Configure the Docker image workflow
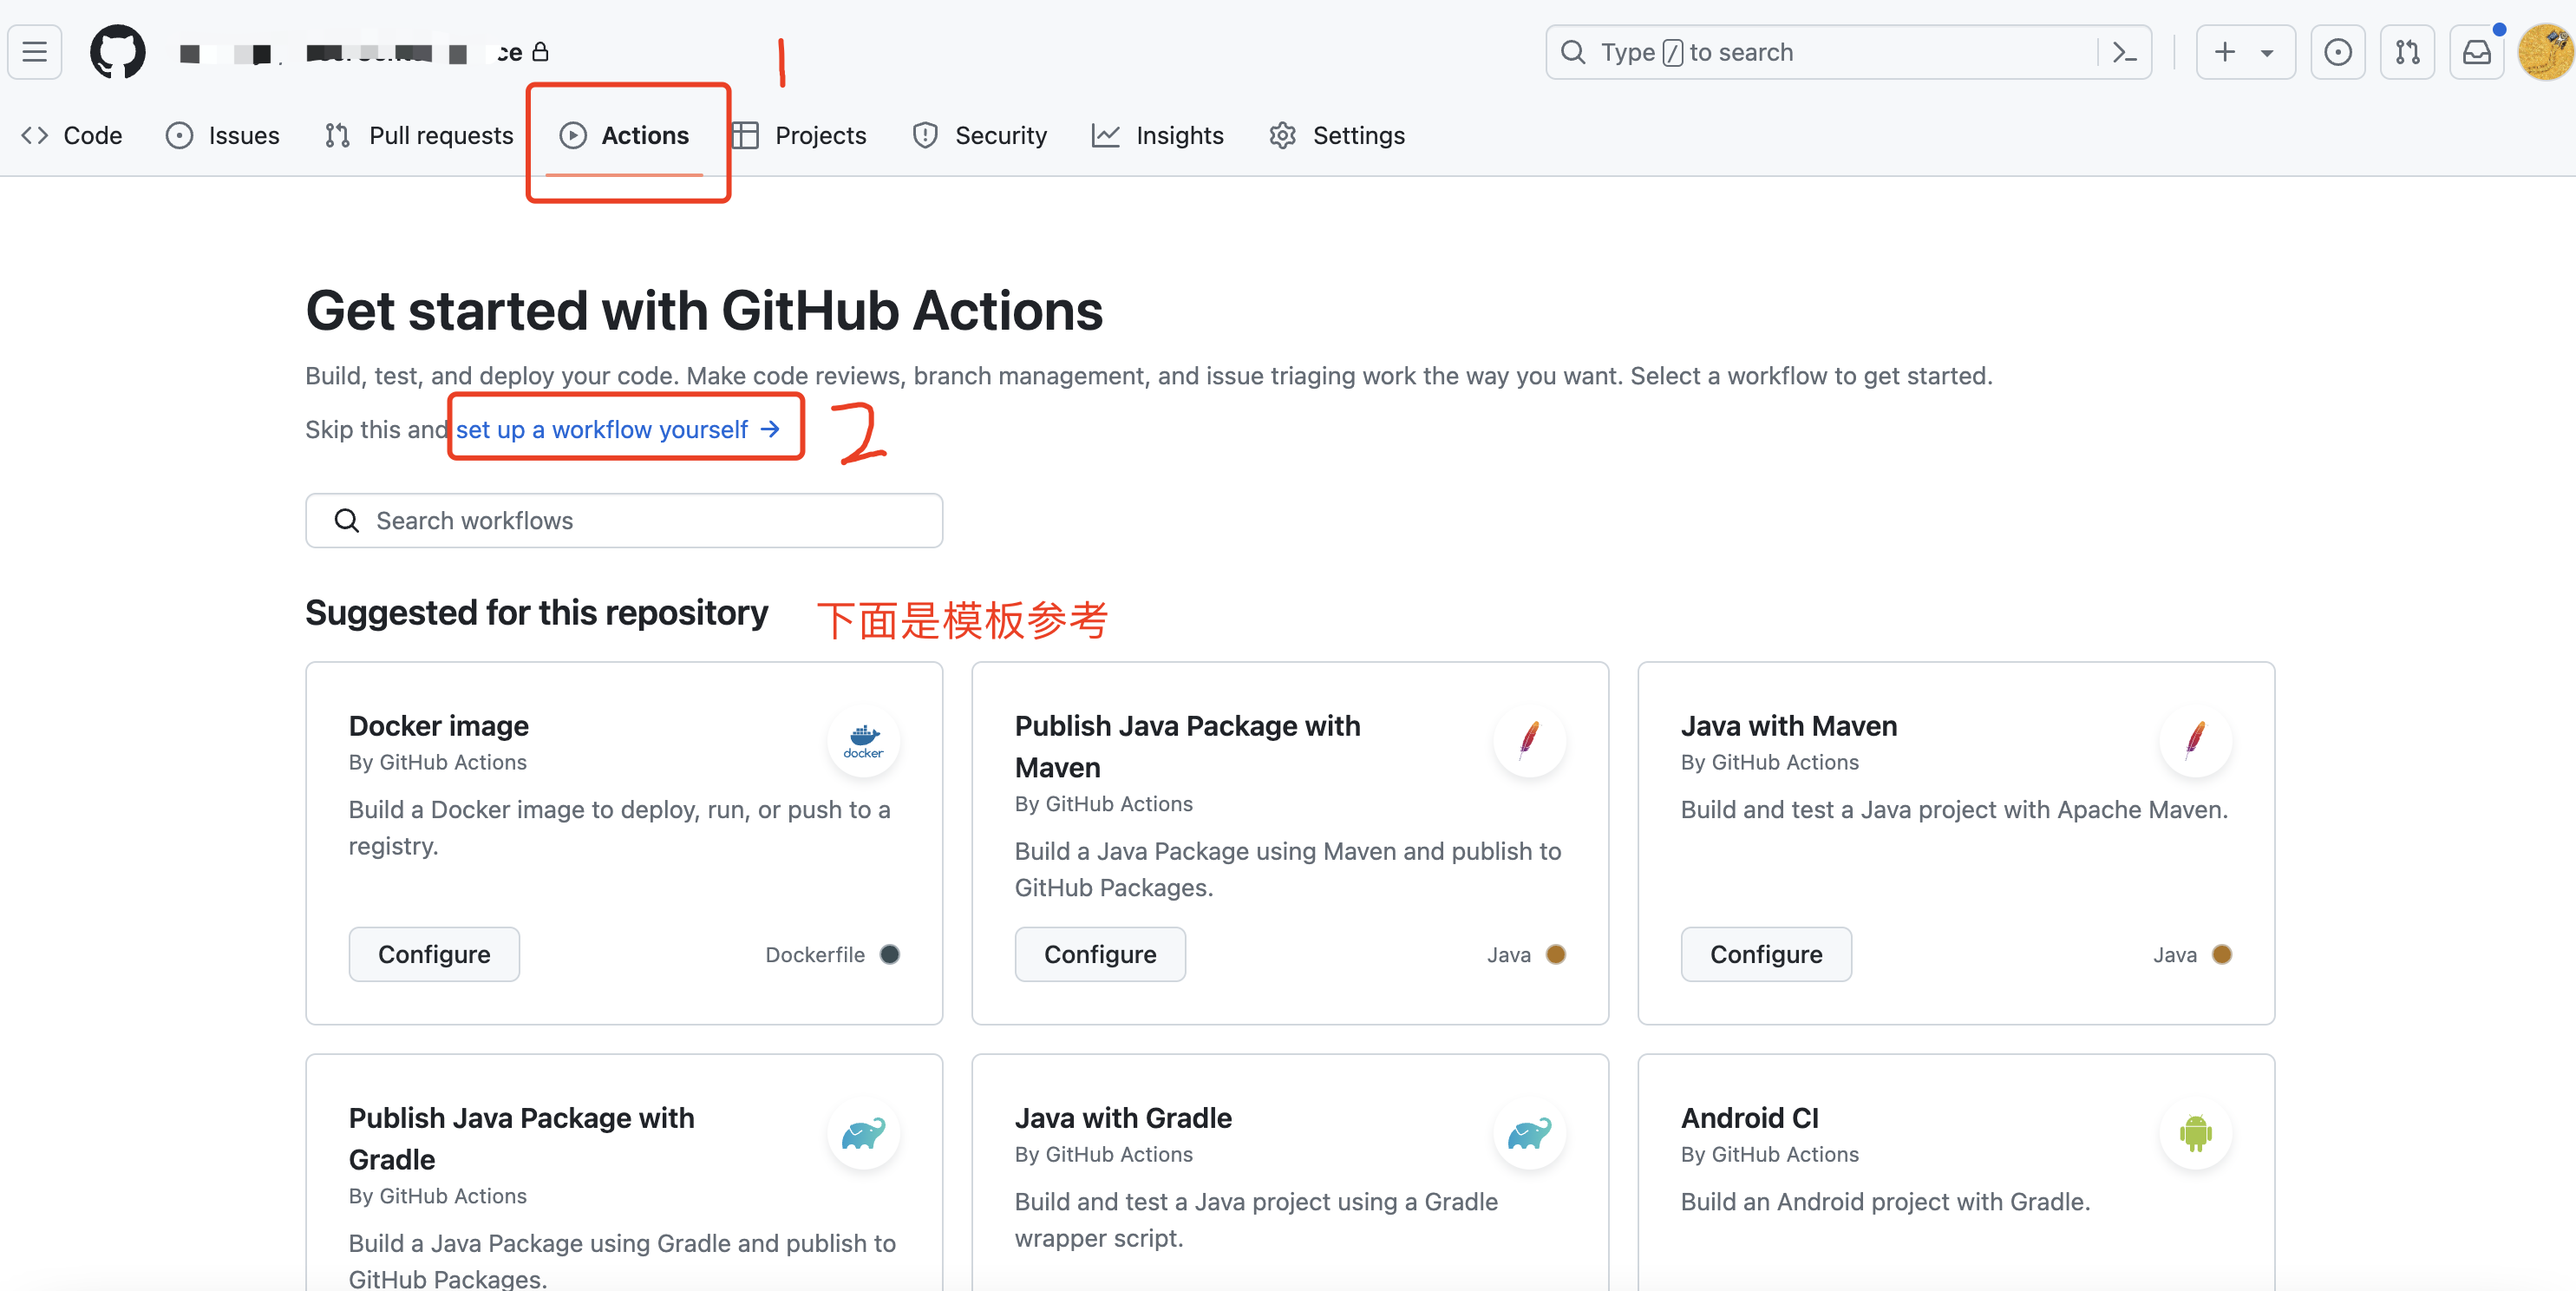The width and height of the screenshot is (2576, 1291). [x=434, y=954]
